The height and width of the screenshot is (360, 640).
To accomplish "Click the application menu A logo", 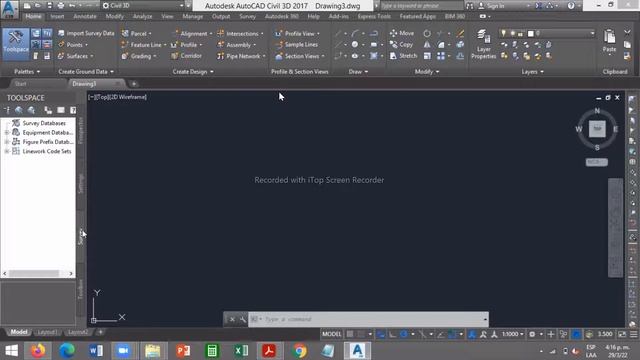I will (9, 10).
